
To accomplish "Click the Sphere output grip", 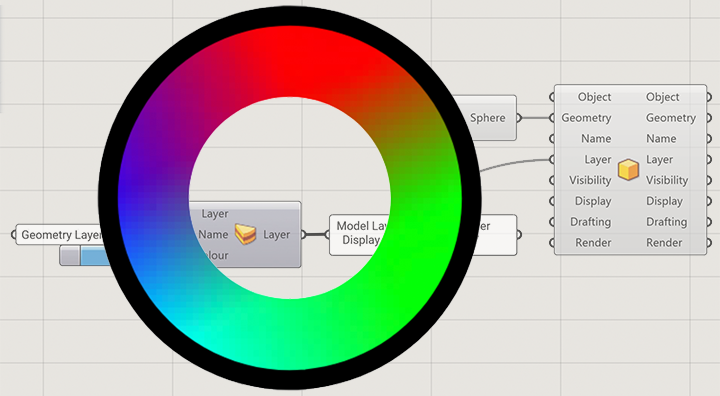I will tap(519, 118).
